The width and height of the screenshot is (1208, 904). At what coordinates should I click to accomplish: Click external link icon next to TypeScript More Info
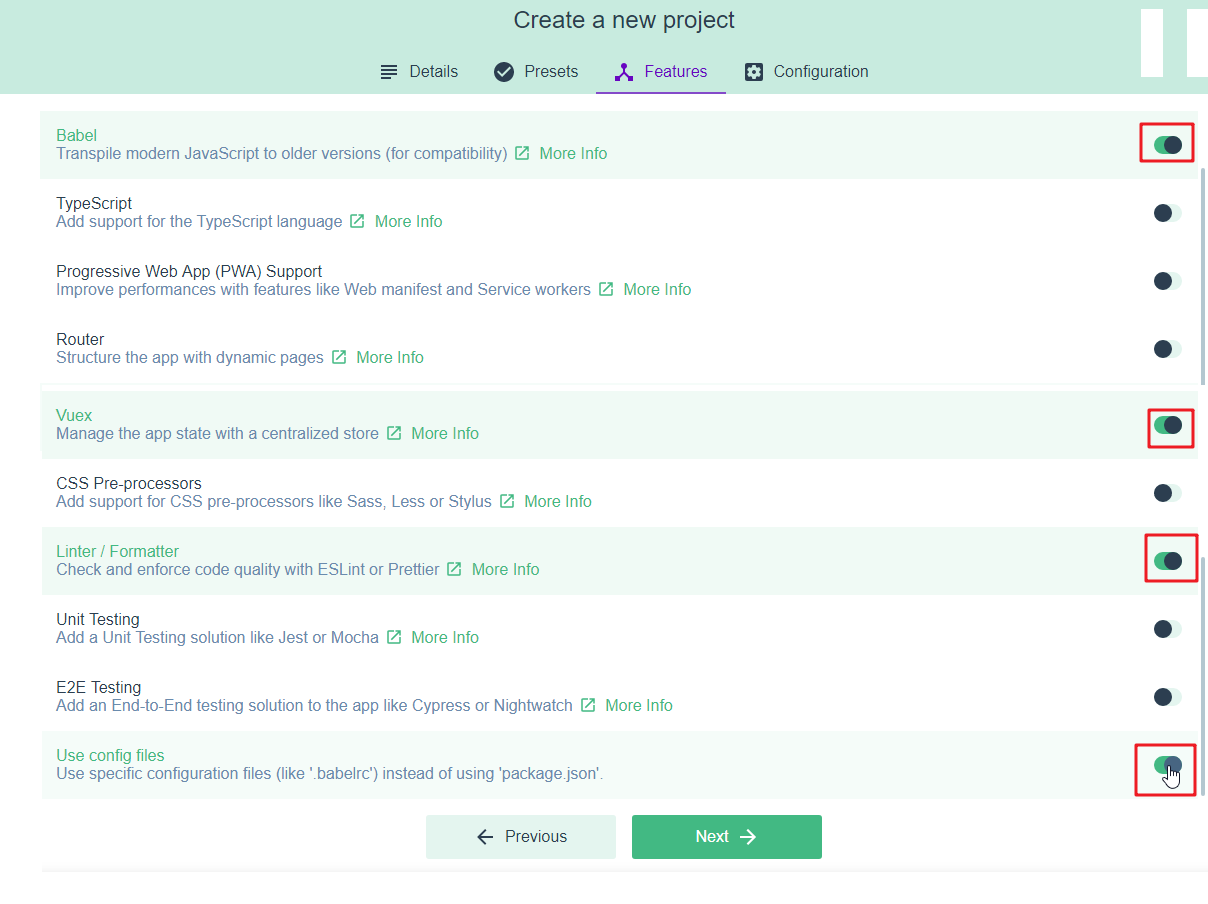[x=357, y=222]
